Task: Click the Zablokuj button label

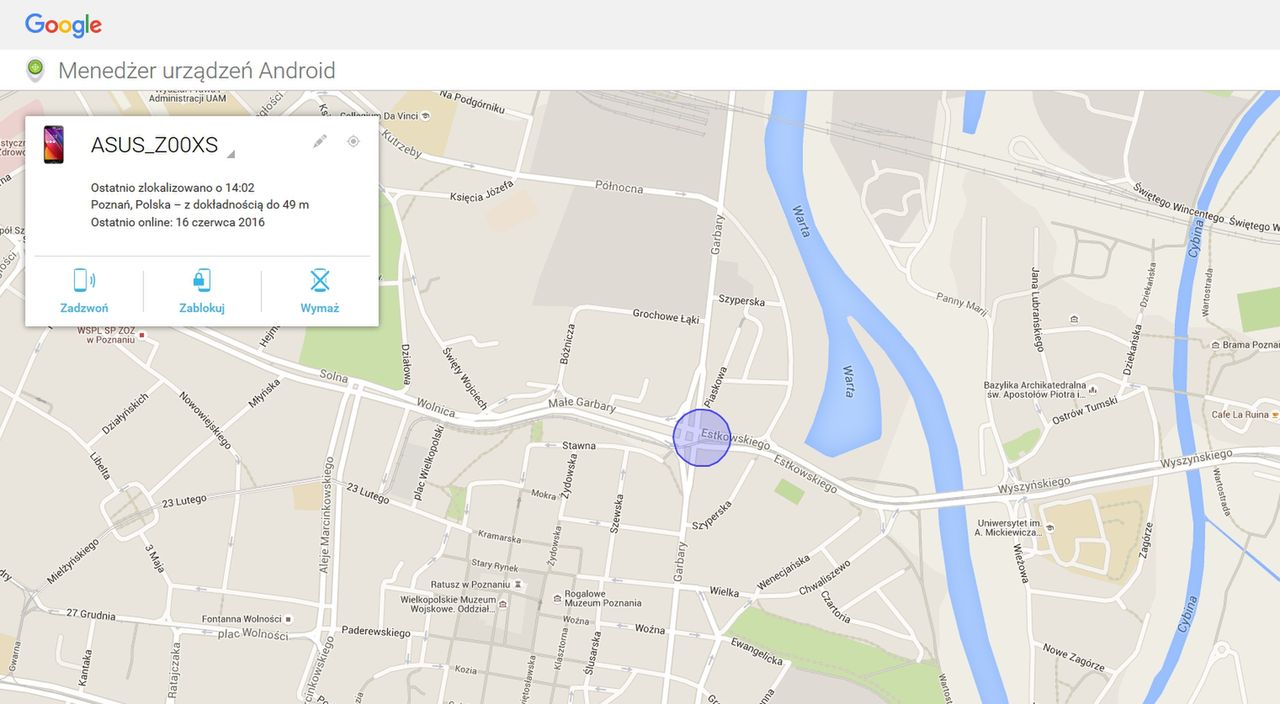Action: coord(202,308)
